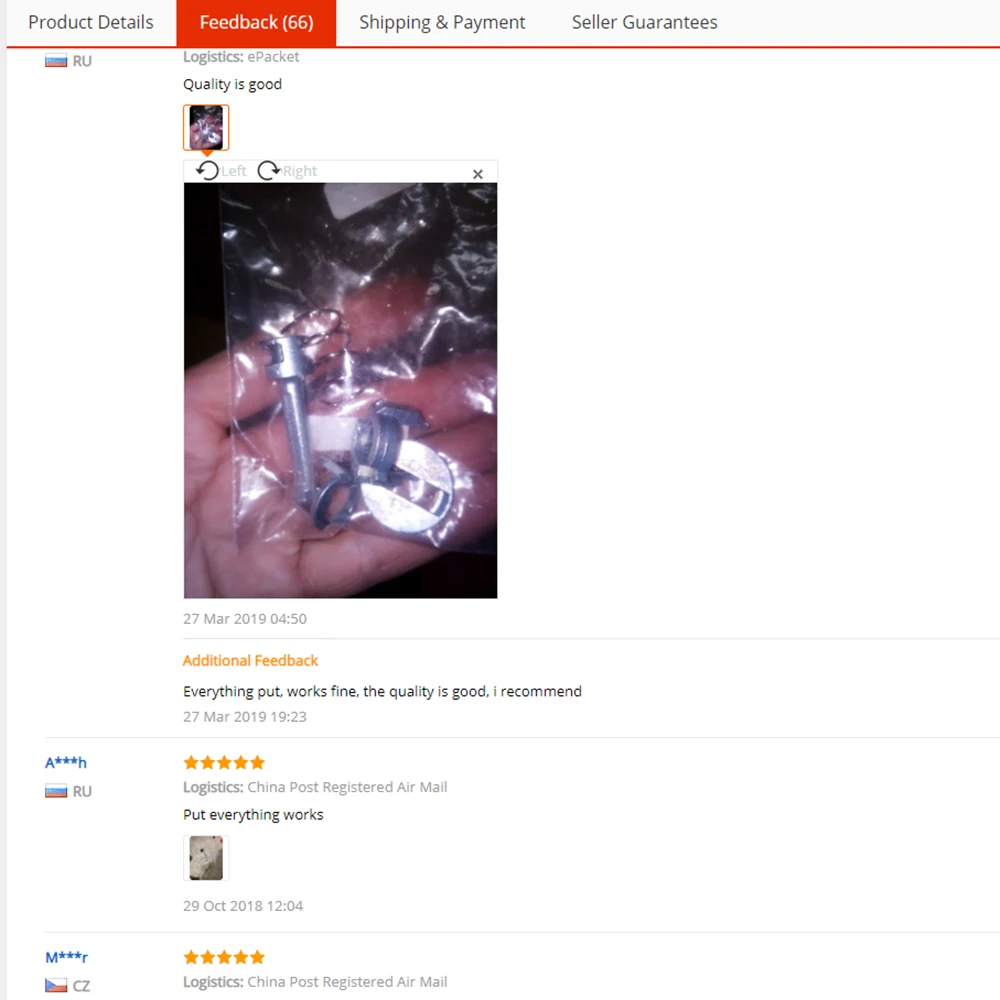Open the Product Details tab
Screen dimensions: 1000x1000
pos(91,22)
